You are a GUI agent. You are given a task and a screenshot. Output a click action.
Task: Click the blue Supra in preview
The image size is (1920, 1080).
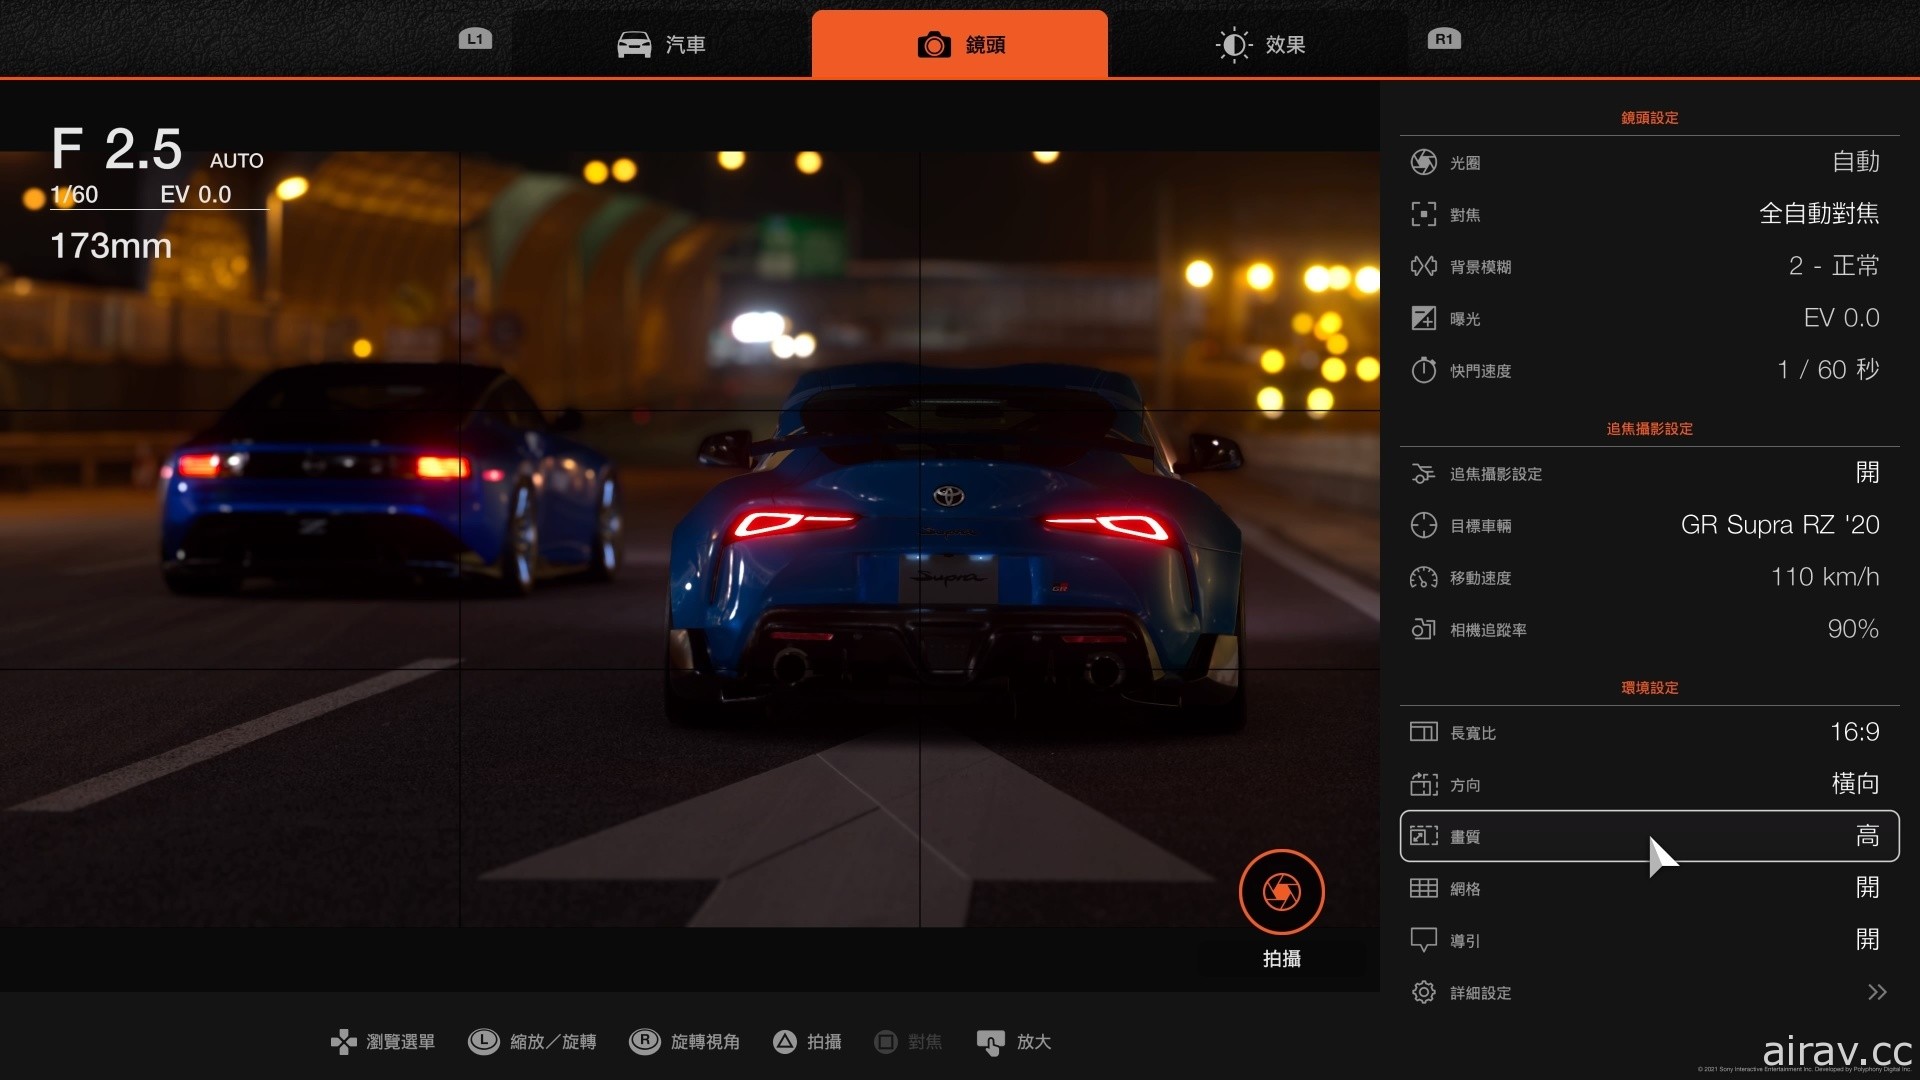[x=955, y=545]
